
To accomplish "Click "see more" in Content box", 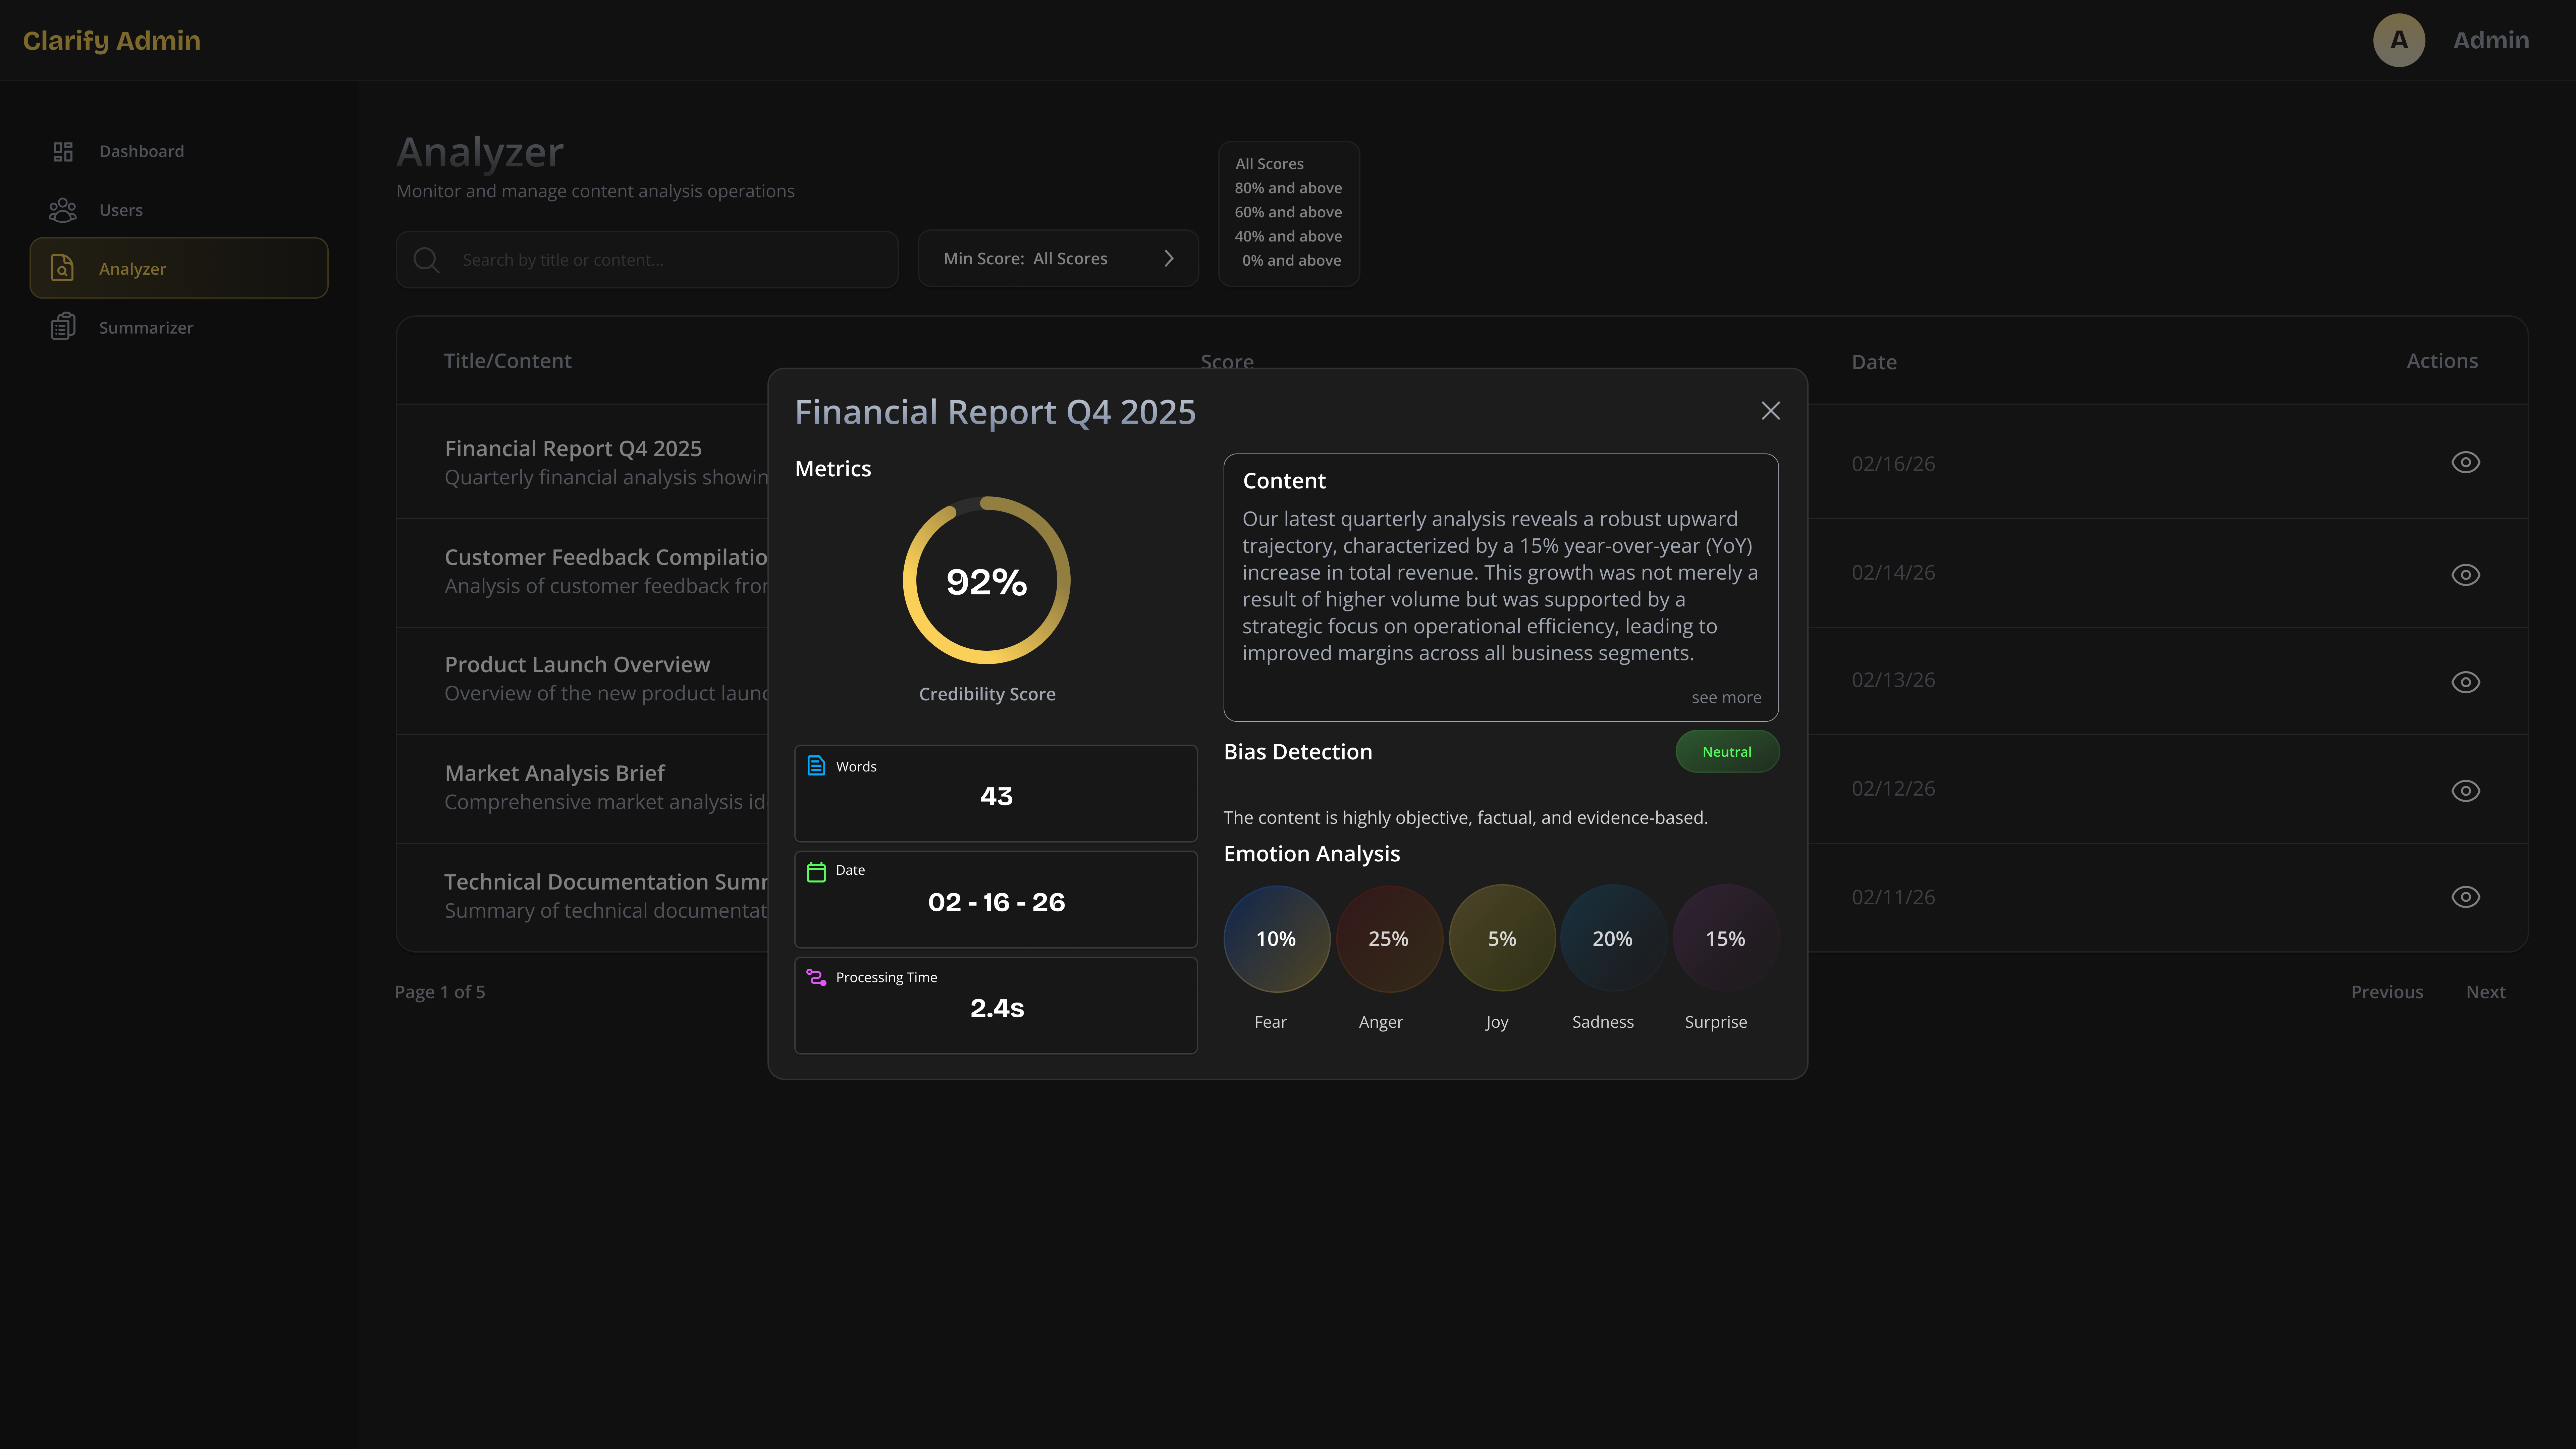I will [x=1726, y=698].
